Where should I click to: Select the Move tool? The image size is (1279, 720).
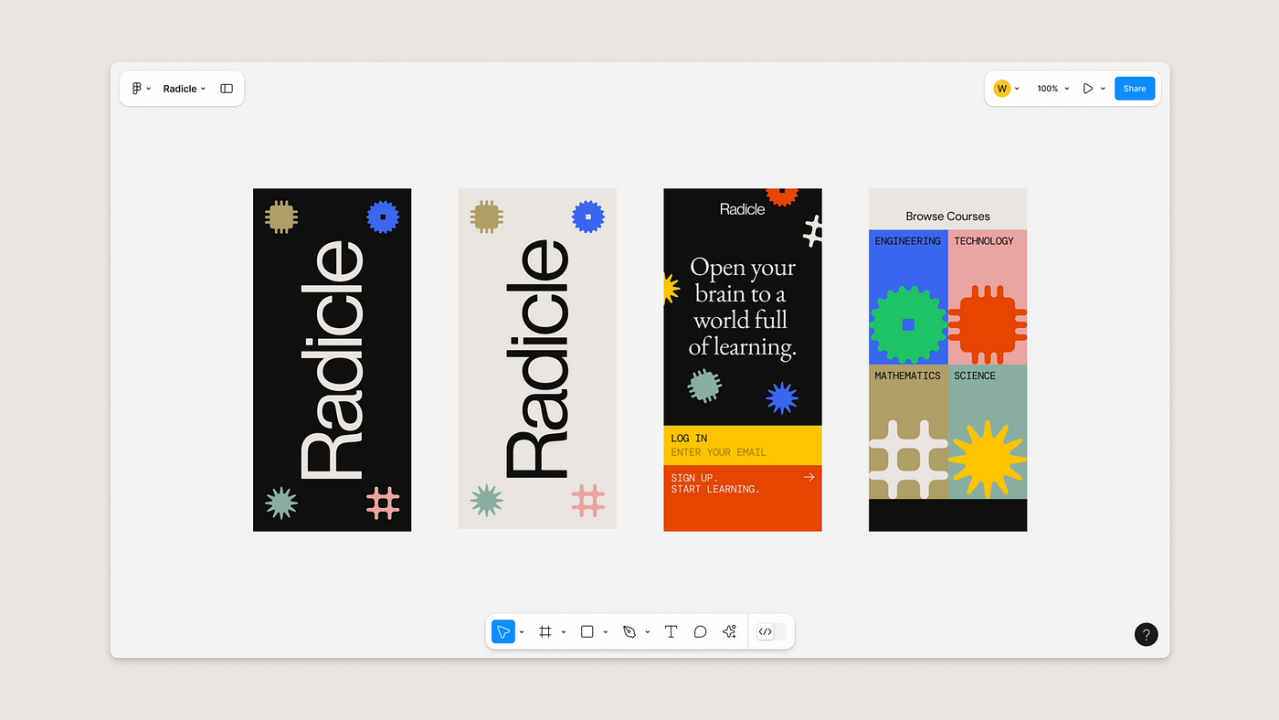(x=503, y=631)
